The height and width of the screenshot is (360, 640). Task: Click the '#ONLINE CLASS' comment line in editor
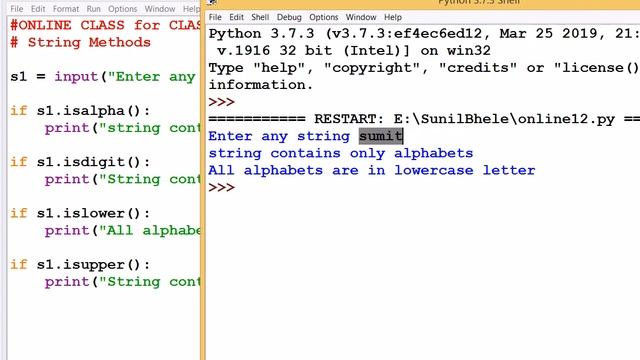coord(105,25)
